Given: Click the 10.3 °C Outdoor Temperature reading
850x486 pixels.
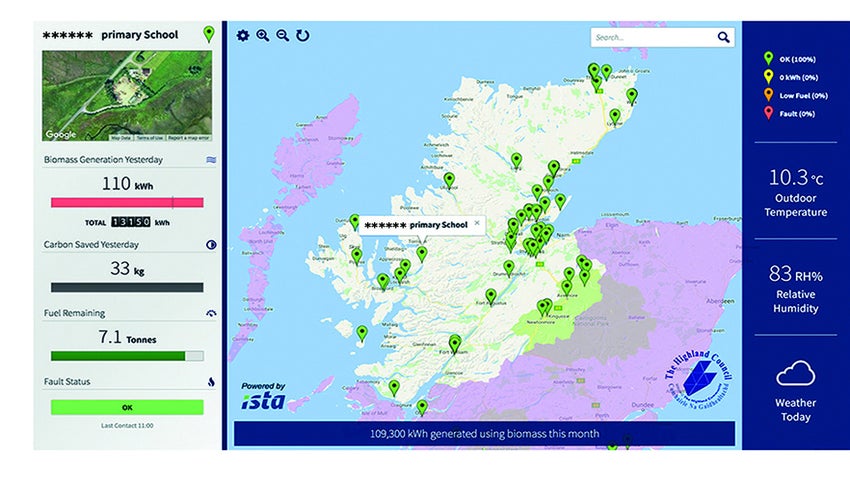Looking at the screenshot, I should [x=795, y=191].
